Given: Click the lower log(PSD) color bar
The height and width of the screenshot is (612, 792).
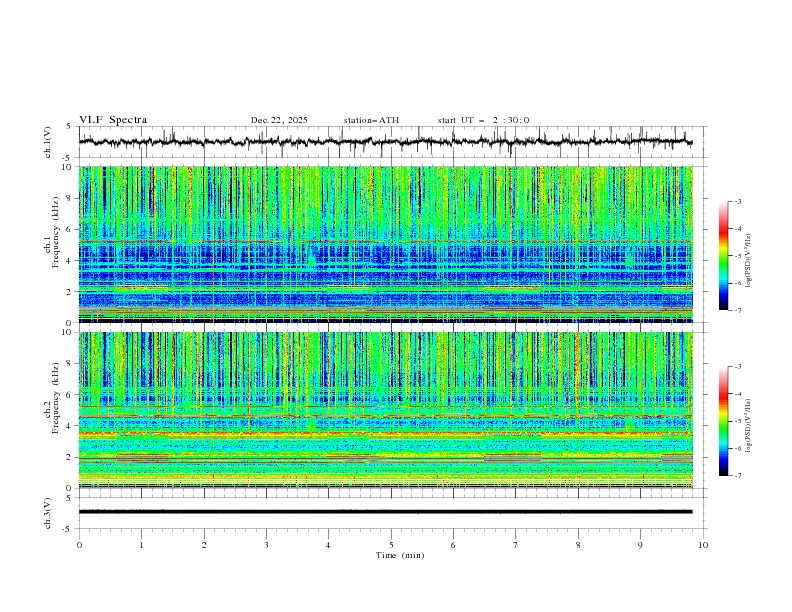Looking at the screenshot, I should pyautogui.click(x=723, y=421).
